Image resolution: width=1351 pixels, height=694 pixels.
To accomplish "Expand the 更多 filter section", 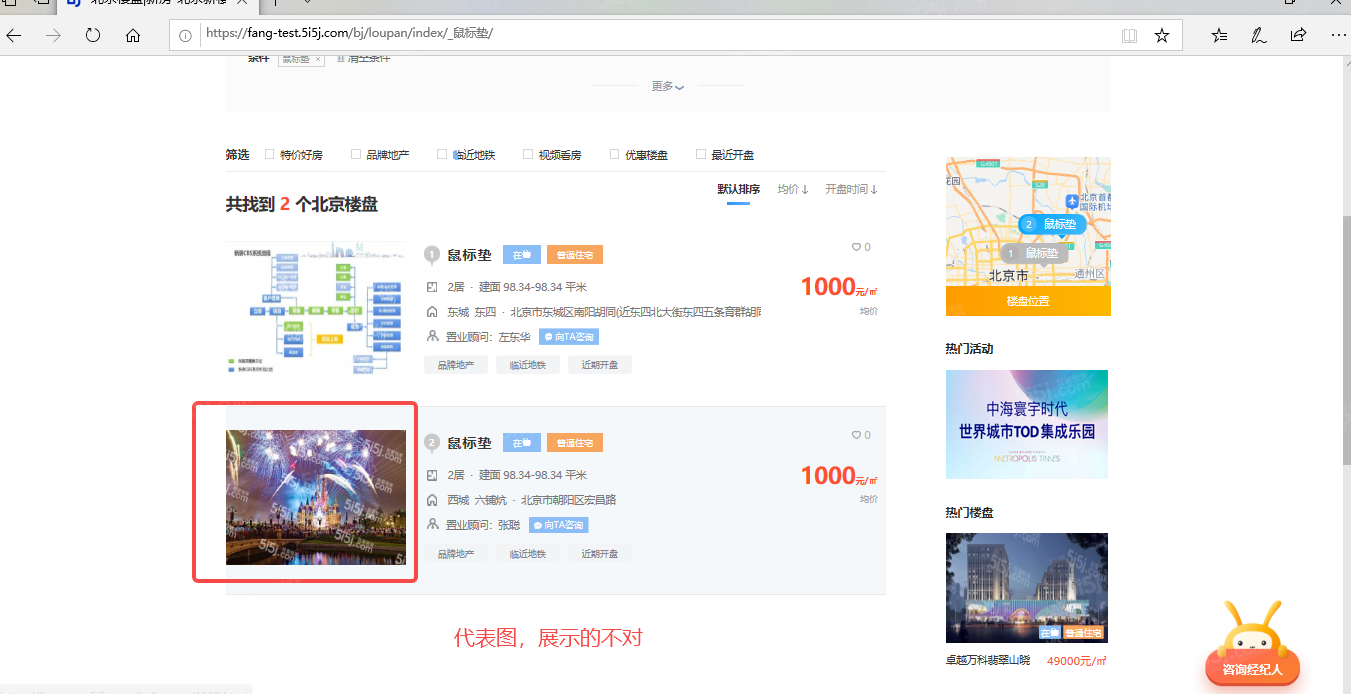I will (x=667, y=87).
